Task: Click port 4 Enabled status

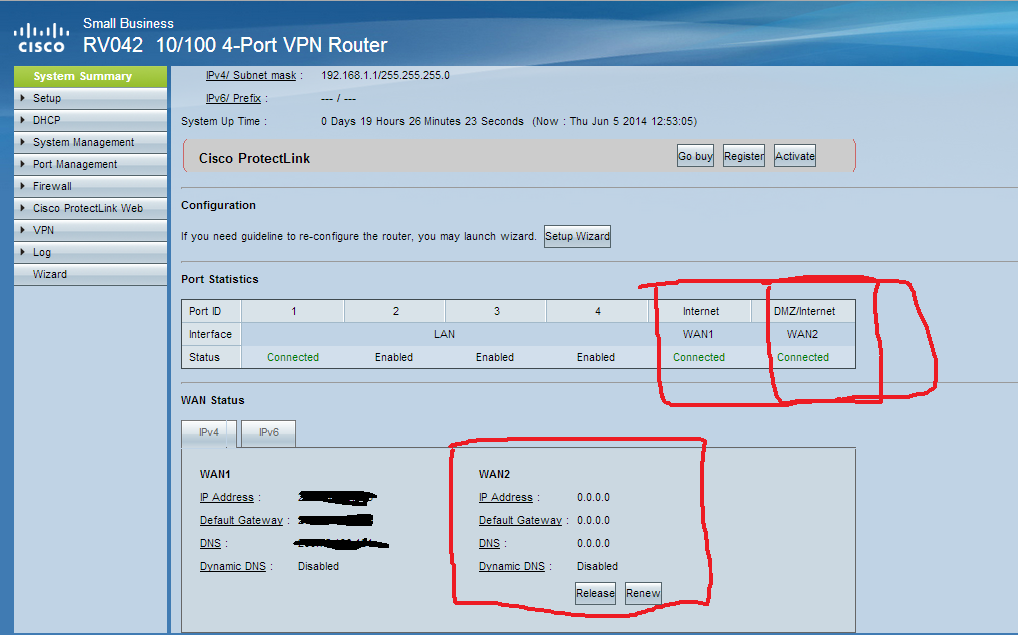Action: (596, 358)
